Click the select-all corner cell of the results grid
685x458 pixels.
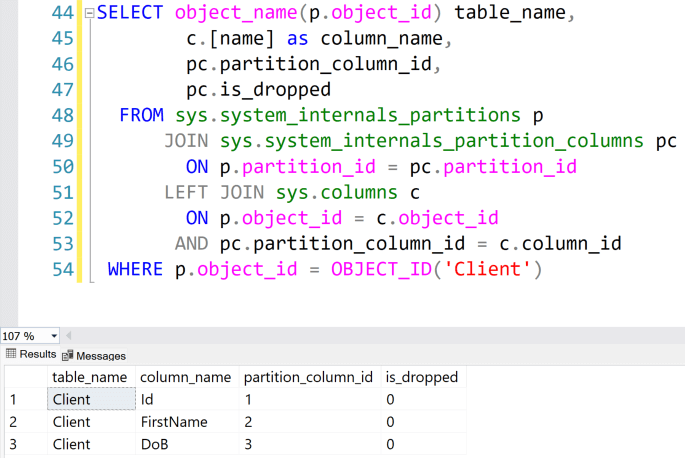[24, 377]
